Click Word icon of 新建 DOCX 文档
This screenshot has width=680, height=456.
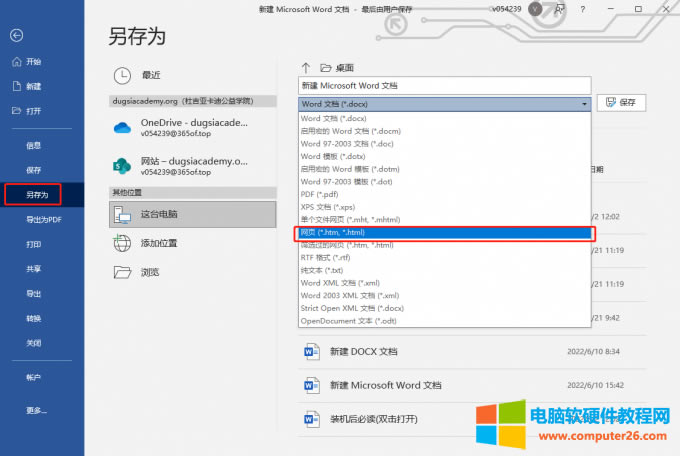tap(312, 351)
